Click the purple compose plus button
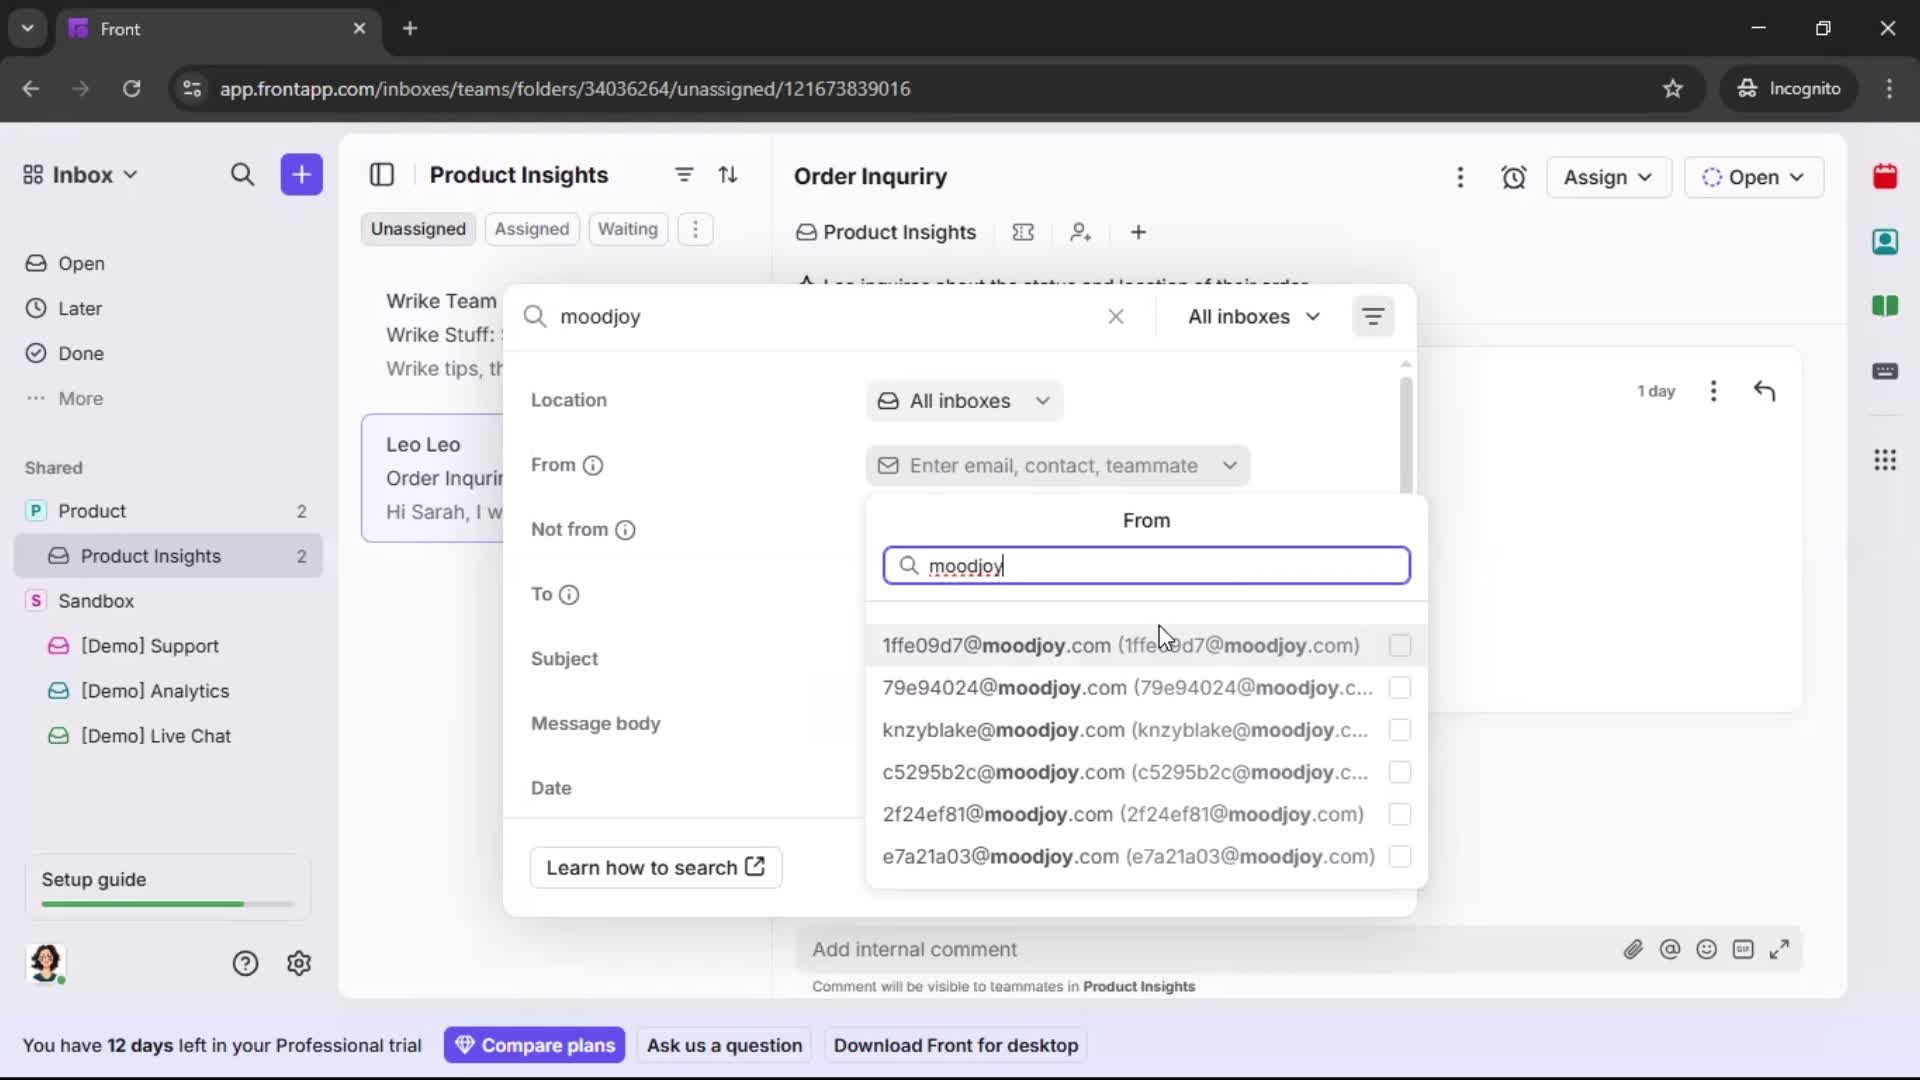Screen dimensions: 1920x1080 tap(301, 174)
